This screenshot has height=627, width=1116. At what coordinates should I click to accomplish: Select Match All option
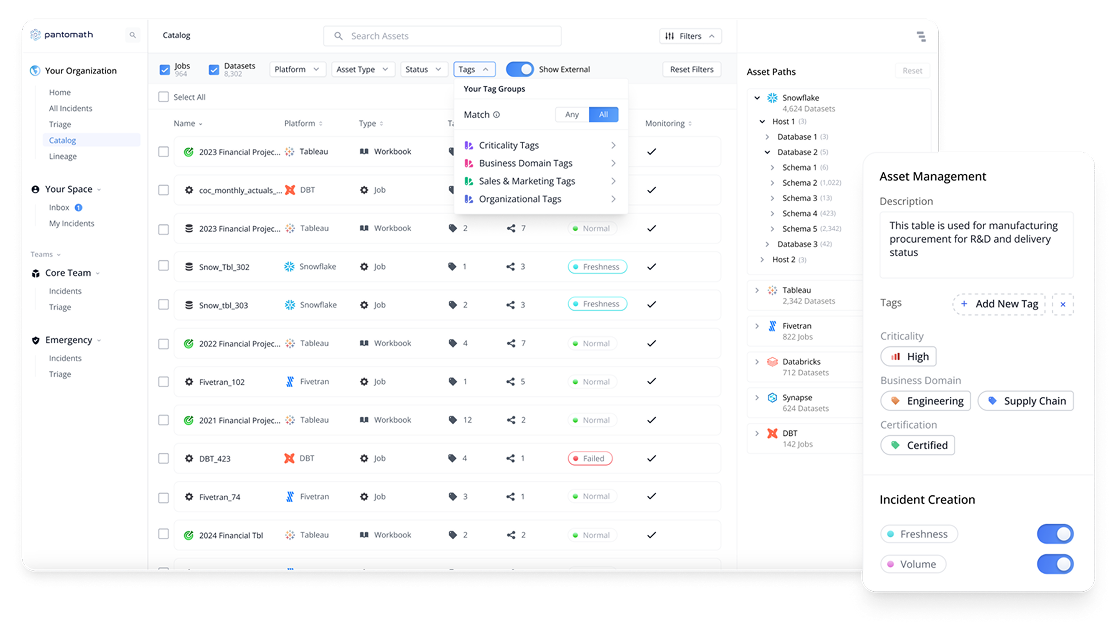point(604,115)
